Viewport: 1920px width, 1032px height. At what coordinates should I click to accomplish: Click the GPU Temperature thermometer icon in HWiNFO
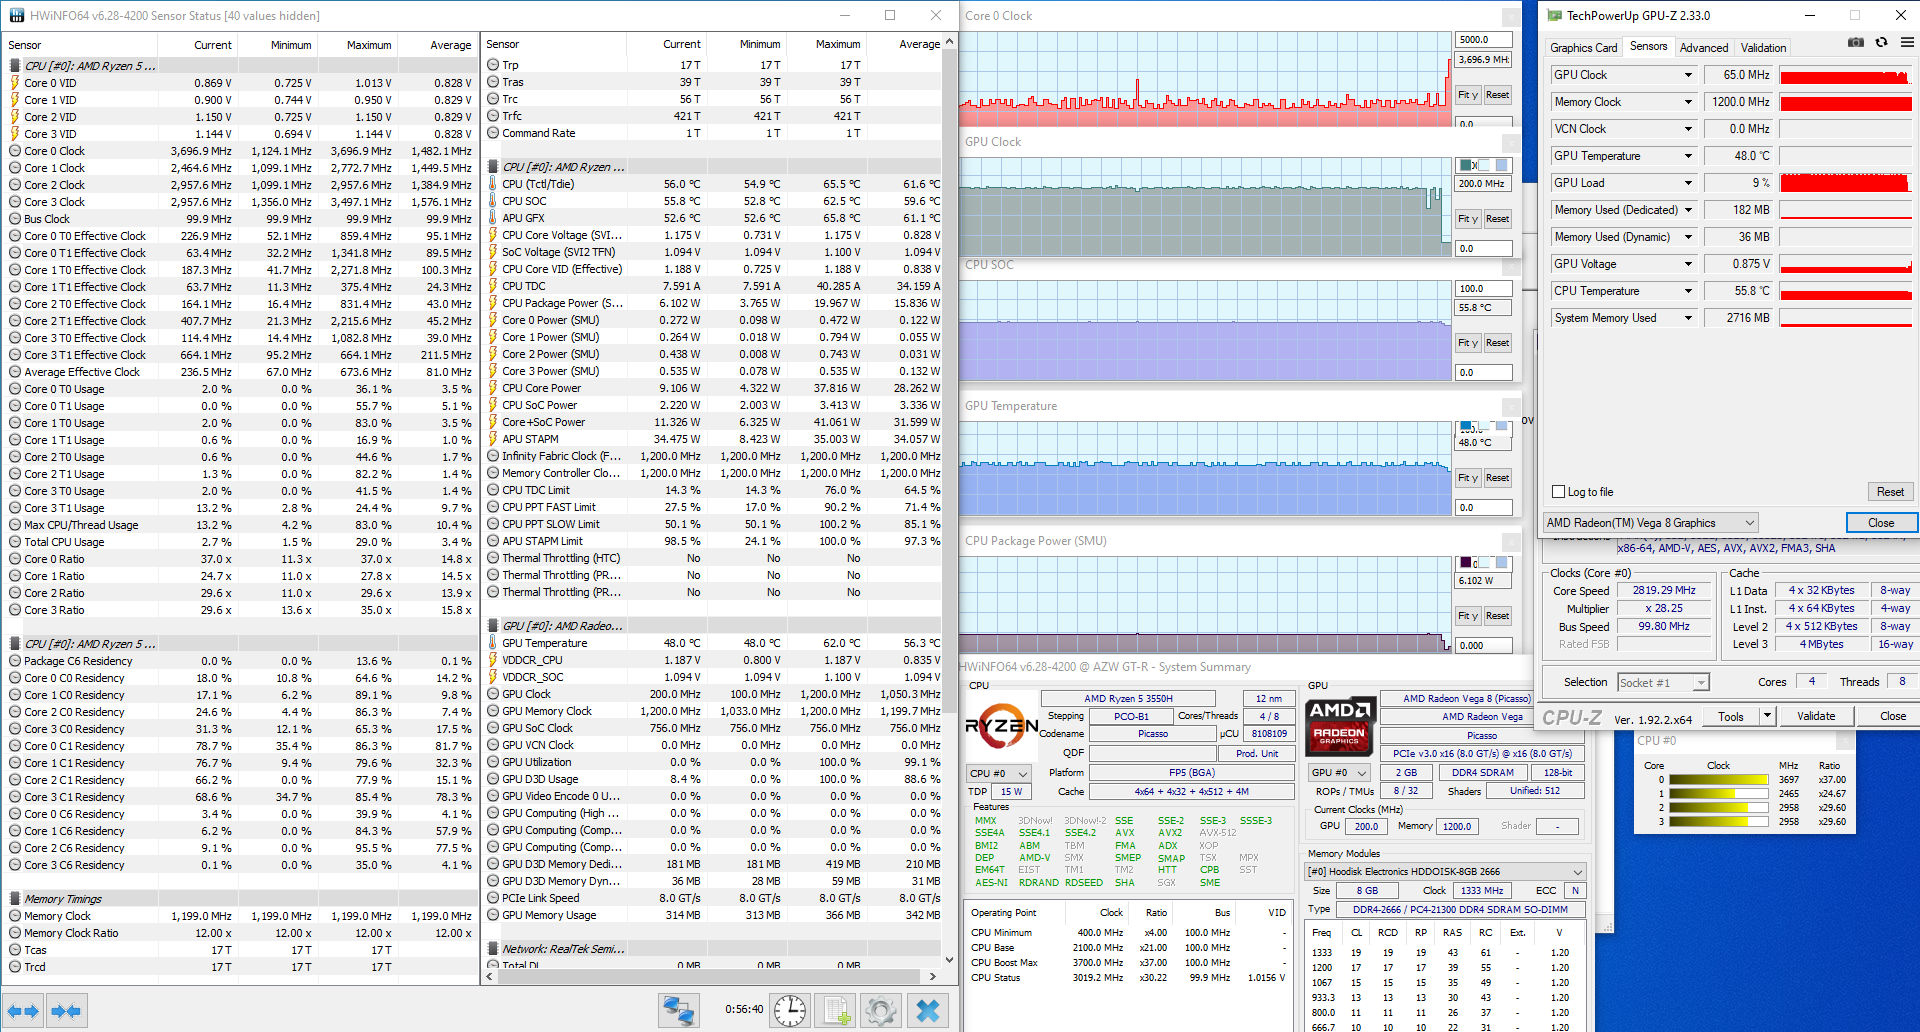[x=493, y=643]
